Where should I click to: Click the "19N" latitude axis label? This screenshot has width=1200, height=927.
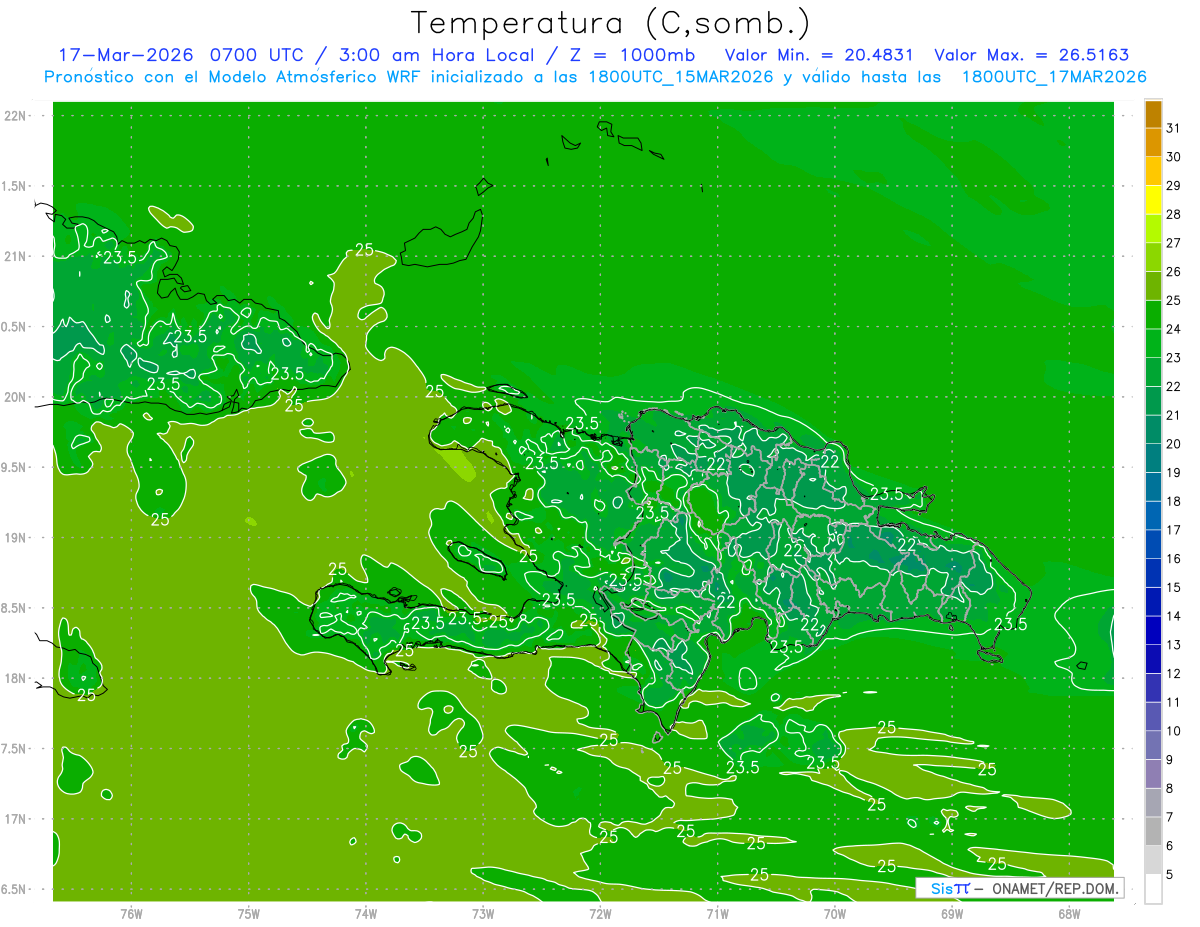pos(16,538)
